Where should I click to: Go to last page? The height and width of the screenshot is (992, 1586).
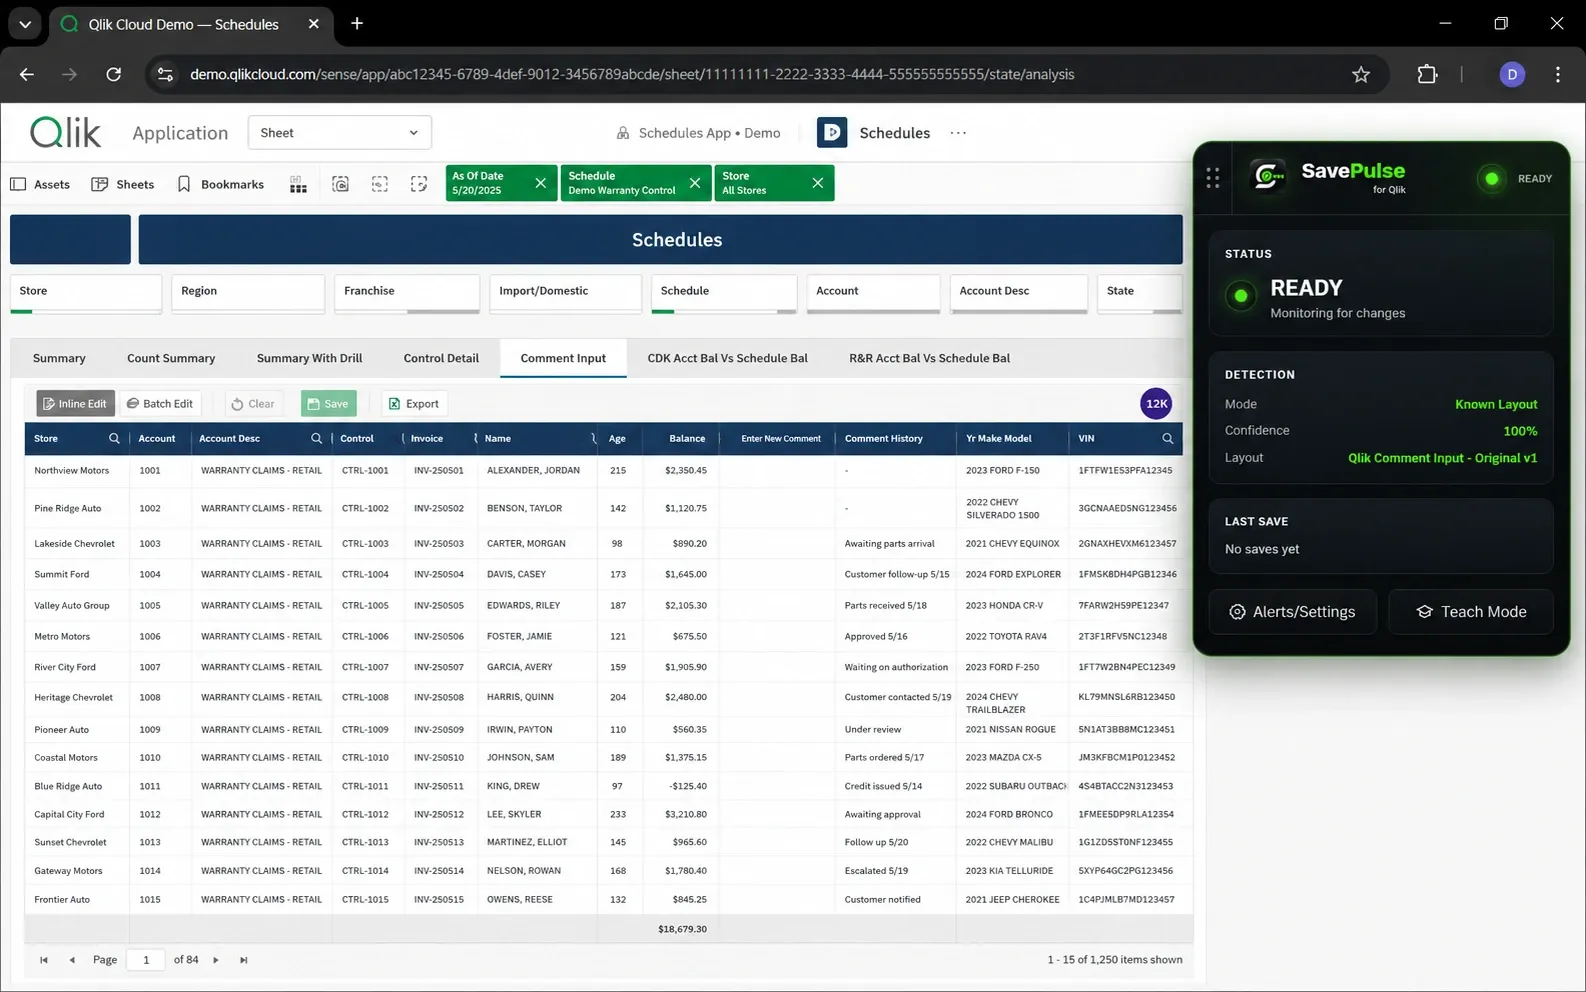point(244,960)
